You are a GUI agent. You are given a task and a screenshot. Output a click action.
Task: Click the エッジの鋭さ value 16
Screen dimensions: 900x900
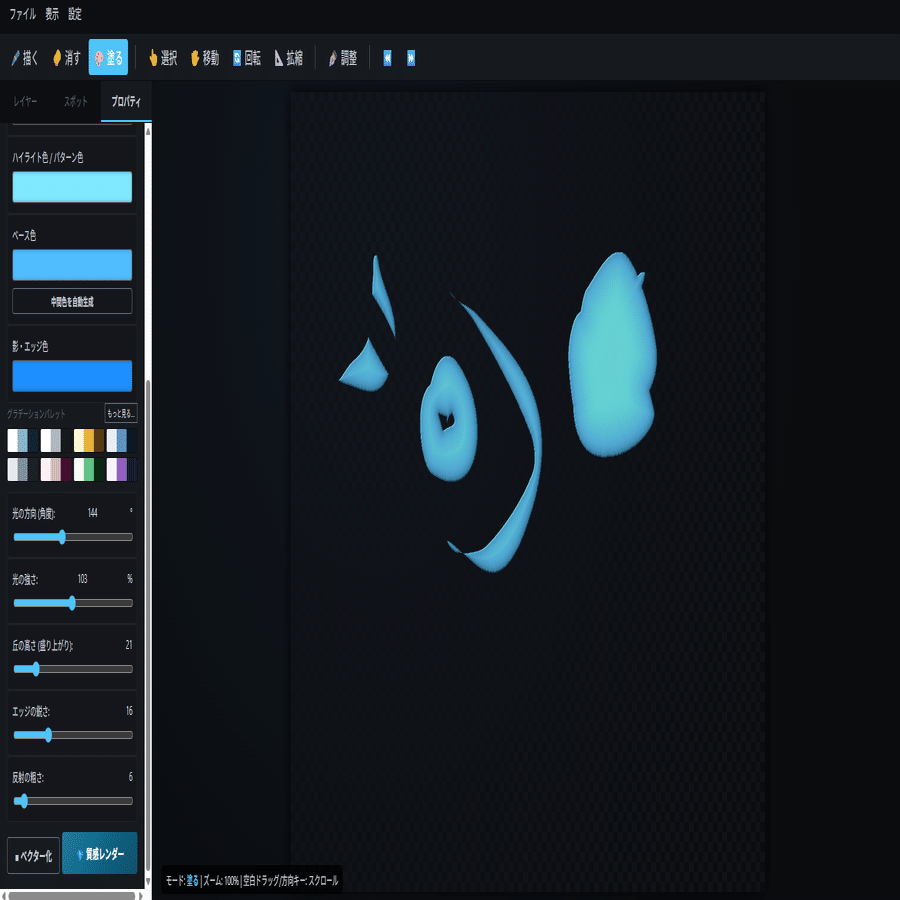point(129,711)
